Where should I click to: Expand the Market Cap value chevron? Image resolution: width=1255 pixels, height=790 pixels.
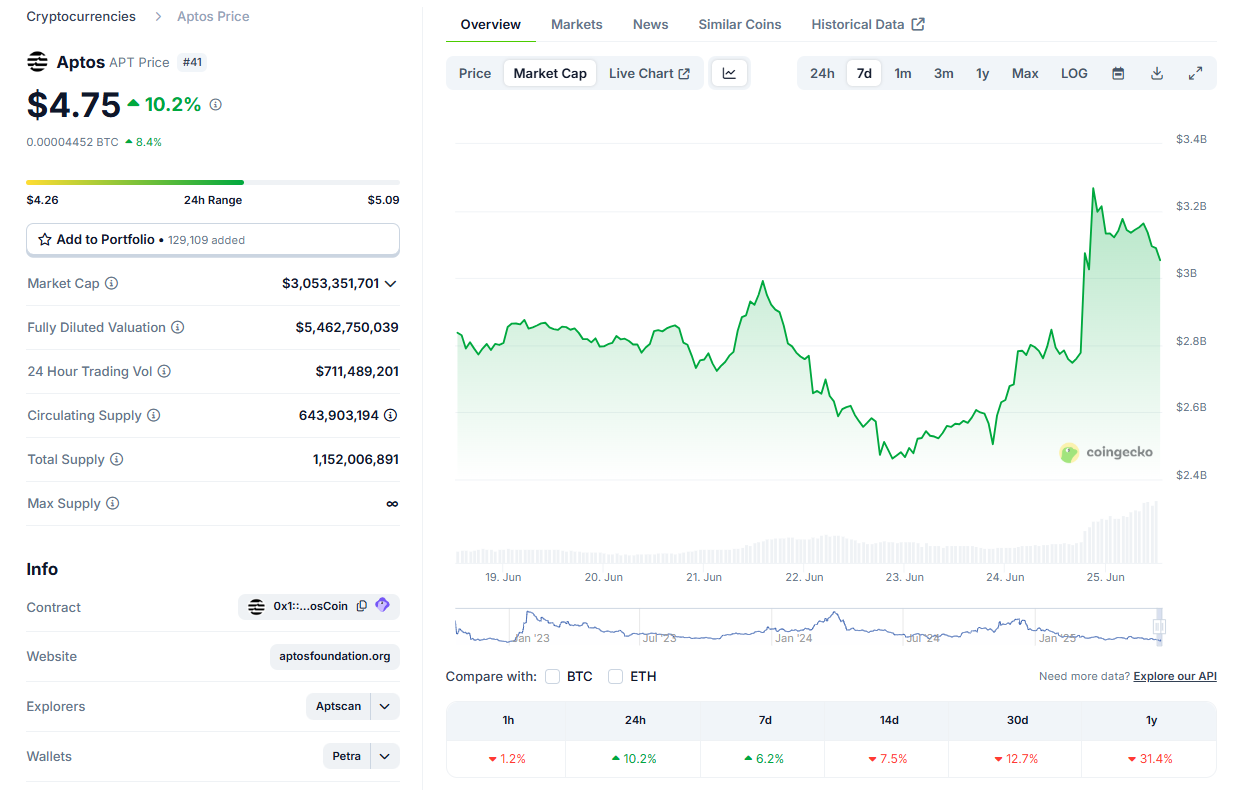(391, 284)
